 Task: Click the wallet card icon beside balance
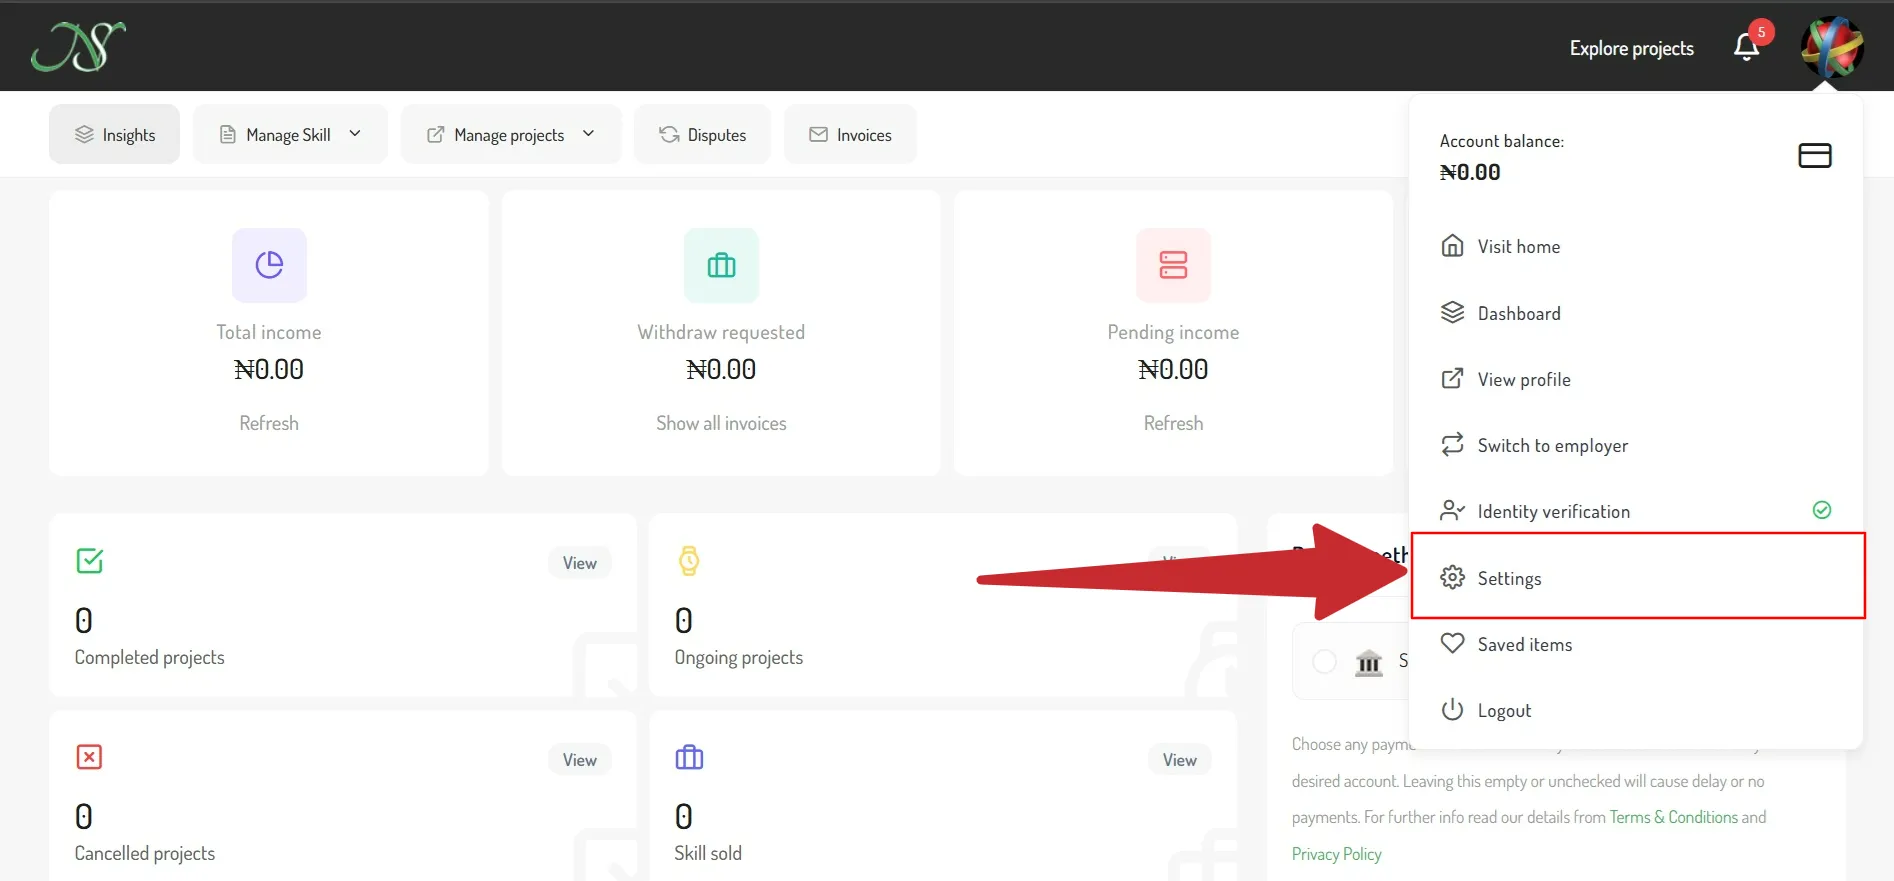point(1814,156)
